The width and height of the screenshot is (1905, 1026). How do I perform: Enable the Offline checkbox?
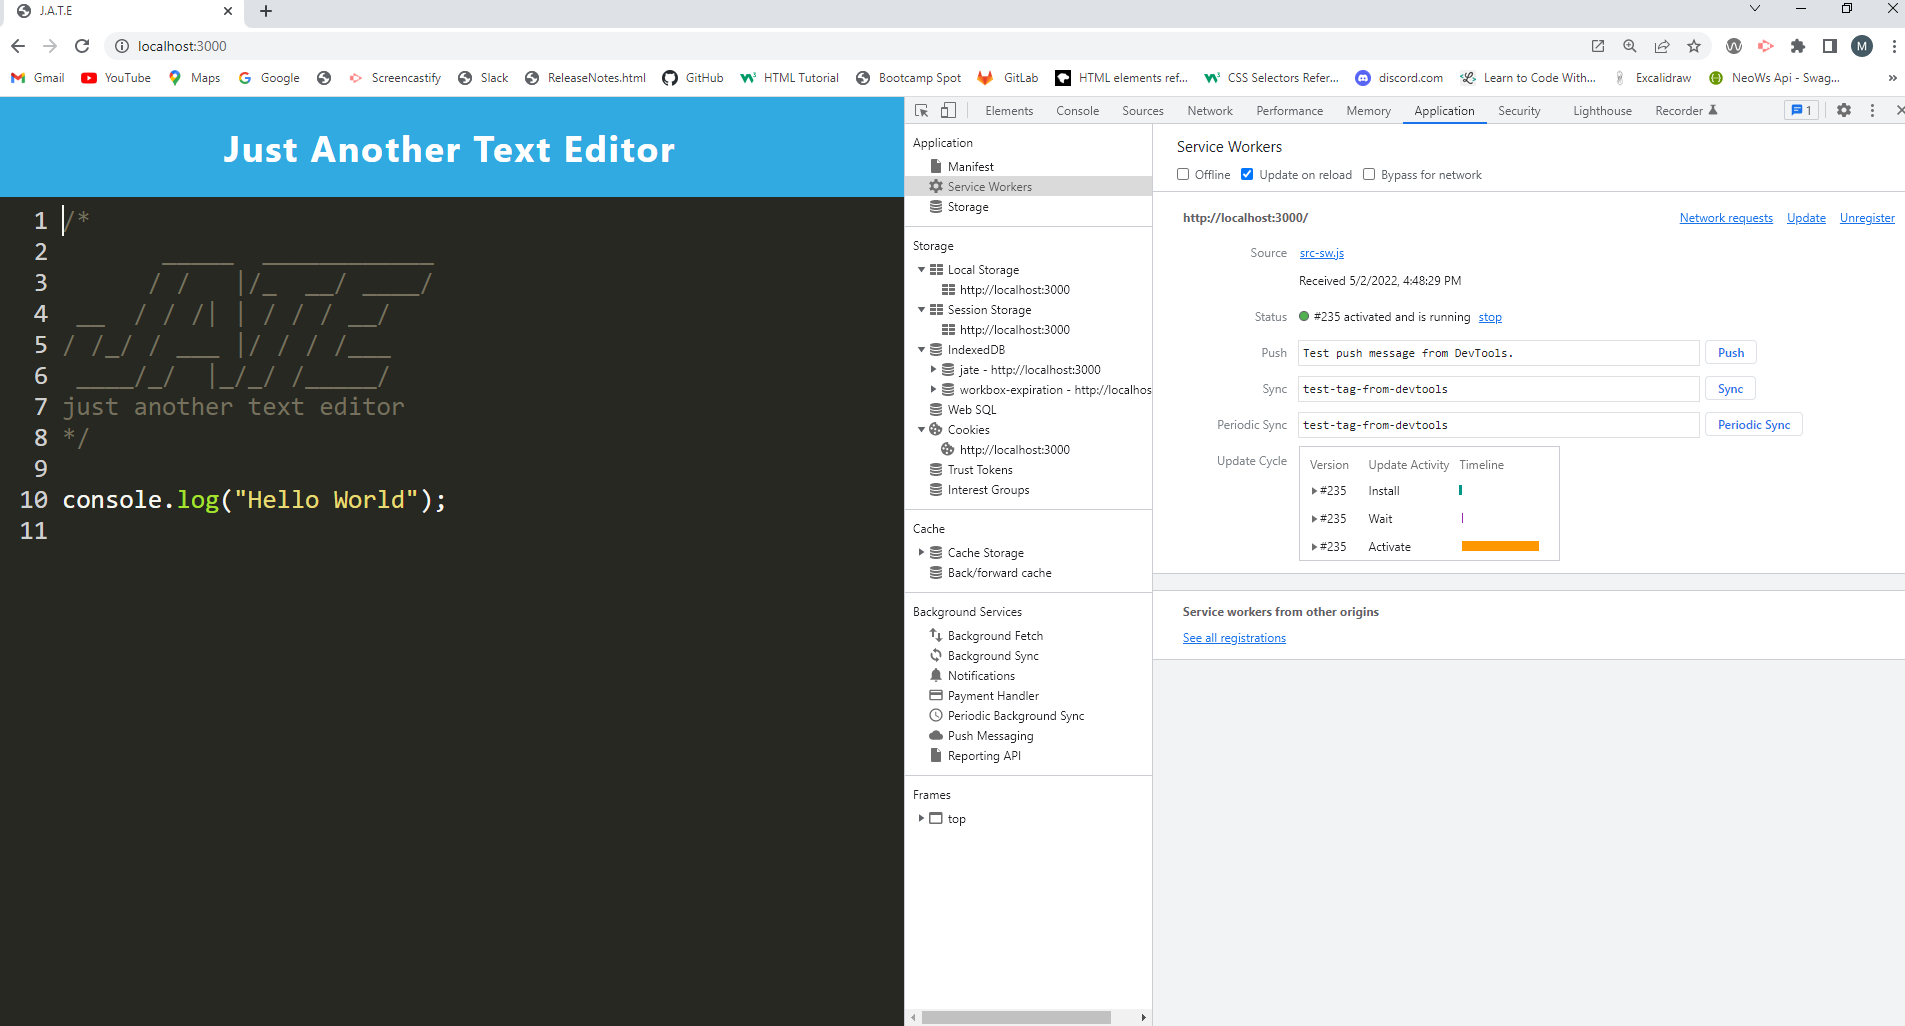[x=1184, y=174]
